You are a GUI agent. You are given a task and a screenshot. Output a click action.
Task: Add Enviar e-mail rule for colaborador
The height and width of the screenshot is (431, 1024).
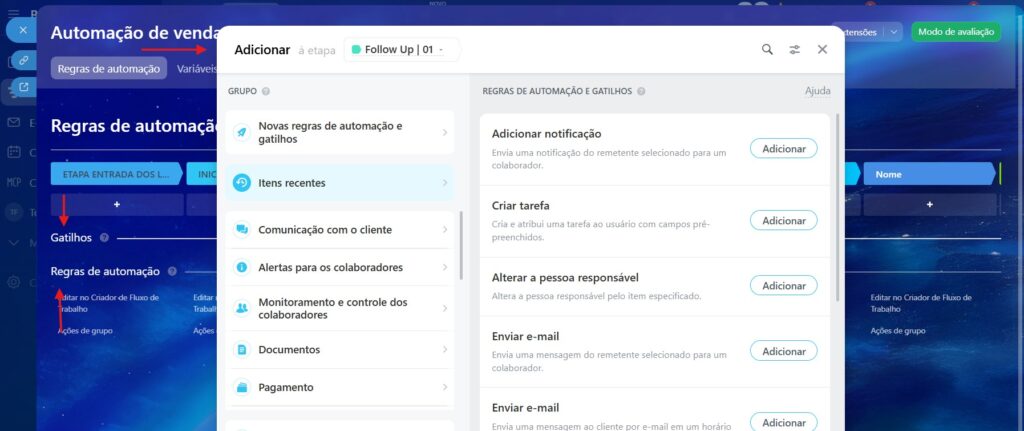(x=783, y=351)
